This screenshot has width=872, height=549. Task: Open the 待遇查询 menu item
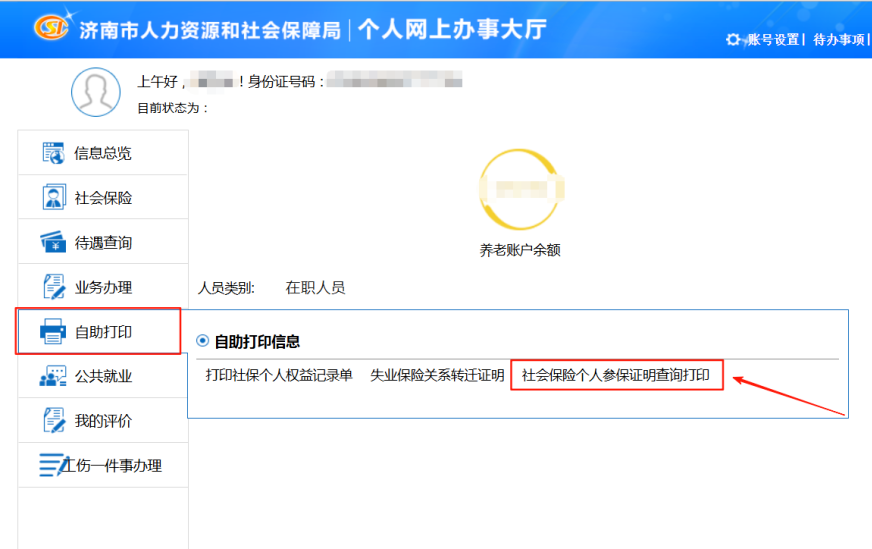pos(103,242)
